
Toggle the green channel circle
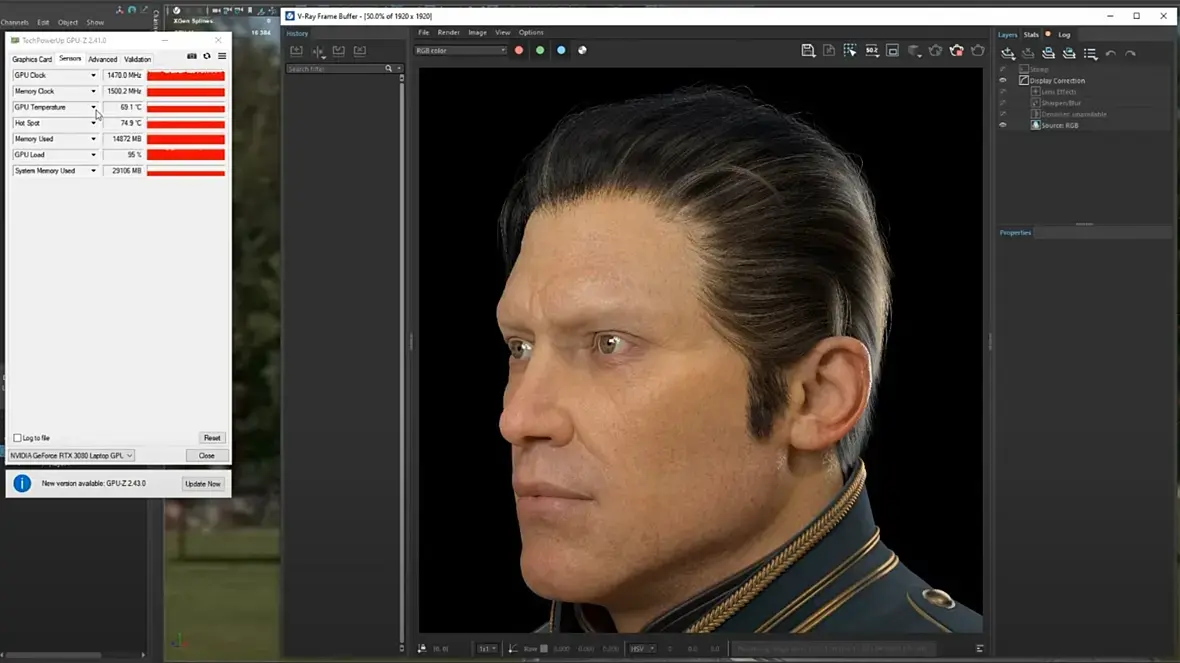(x=540, y=50)
